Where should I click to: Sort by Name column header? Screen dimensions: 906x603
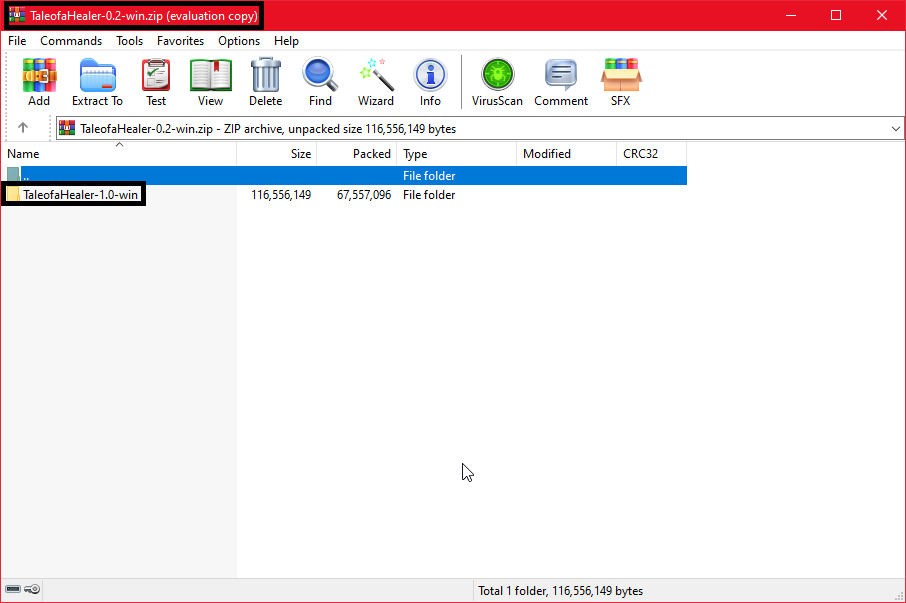tap(118, 154)
